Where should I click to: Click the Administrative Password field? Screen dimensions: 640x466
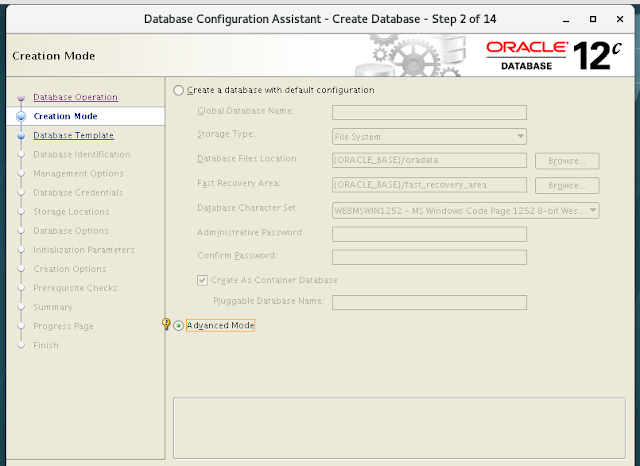429,234
